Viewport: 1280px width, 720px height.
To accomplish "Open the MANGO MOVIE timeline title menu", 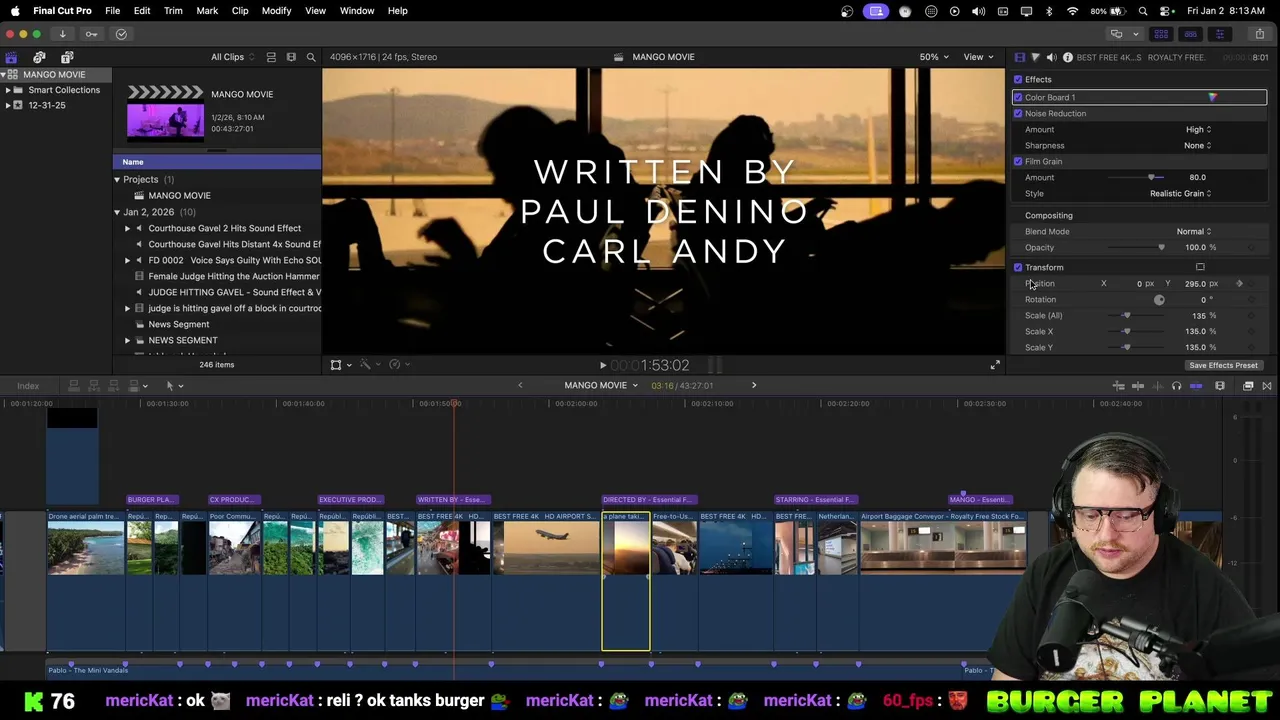I will pos(600,386).
